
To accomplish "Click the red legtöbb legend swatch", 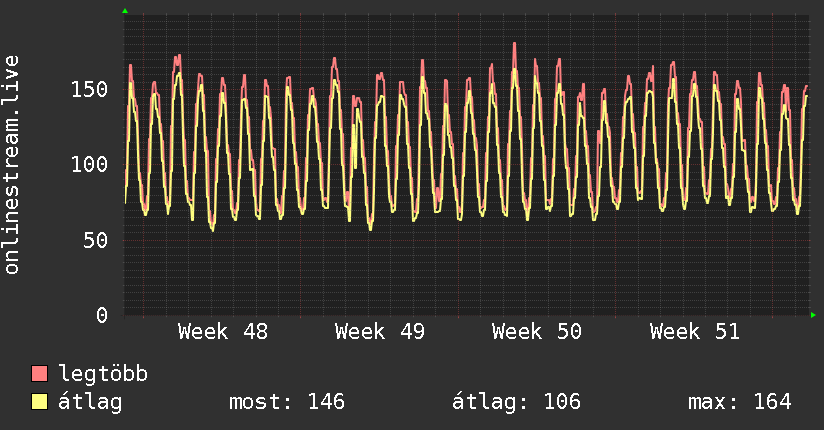I will tap(40, 374).
